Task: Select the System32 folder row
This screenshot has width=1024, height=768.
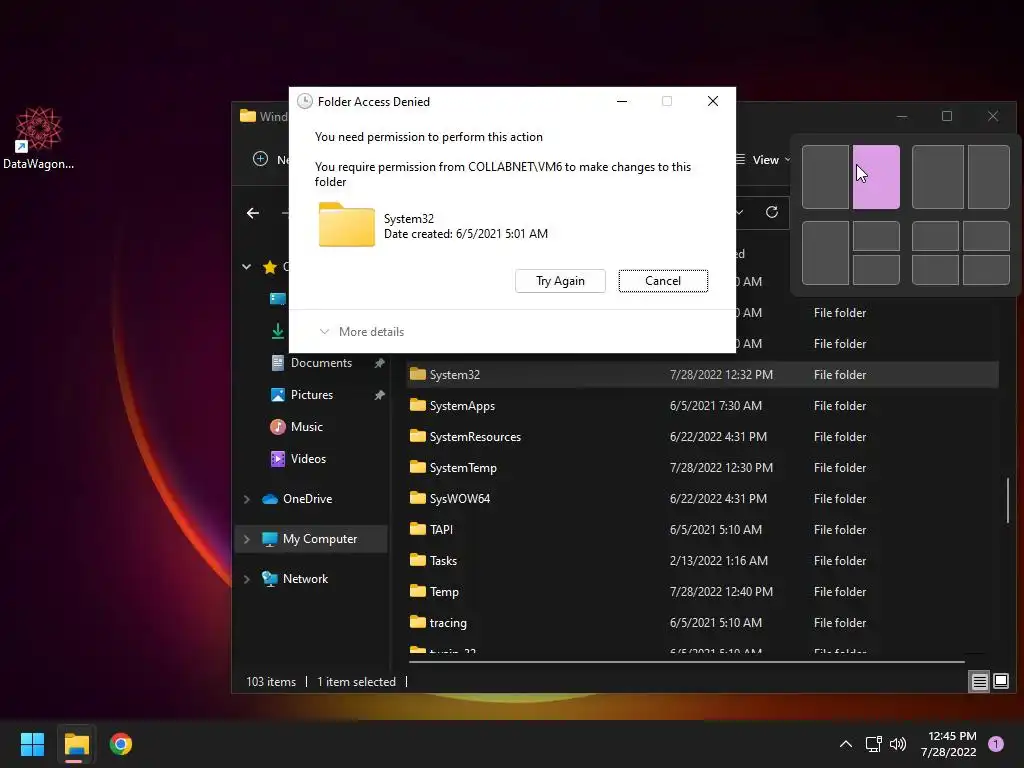Action: point(702,375)
